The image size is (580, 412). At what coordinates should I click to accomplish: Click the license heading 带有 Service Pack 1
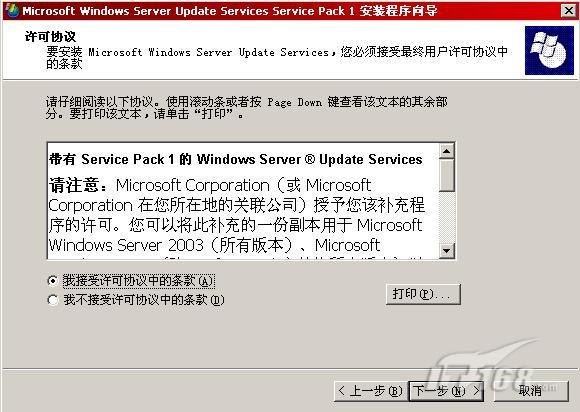[x=235, y=159]
